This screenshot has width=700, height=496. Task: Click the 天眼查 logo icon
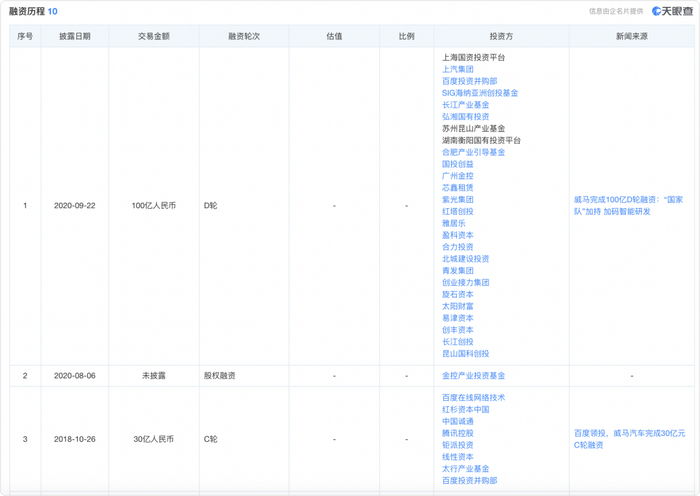(x=673, y=11)
